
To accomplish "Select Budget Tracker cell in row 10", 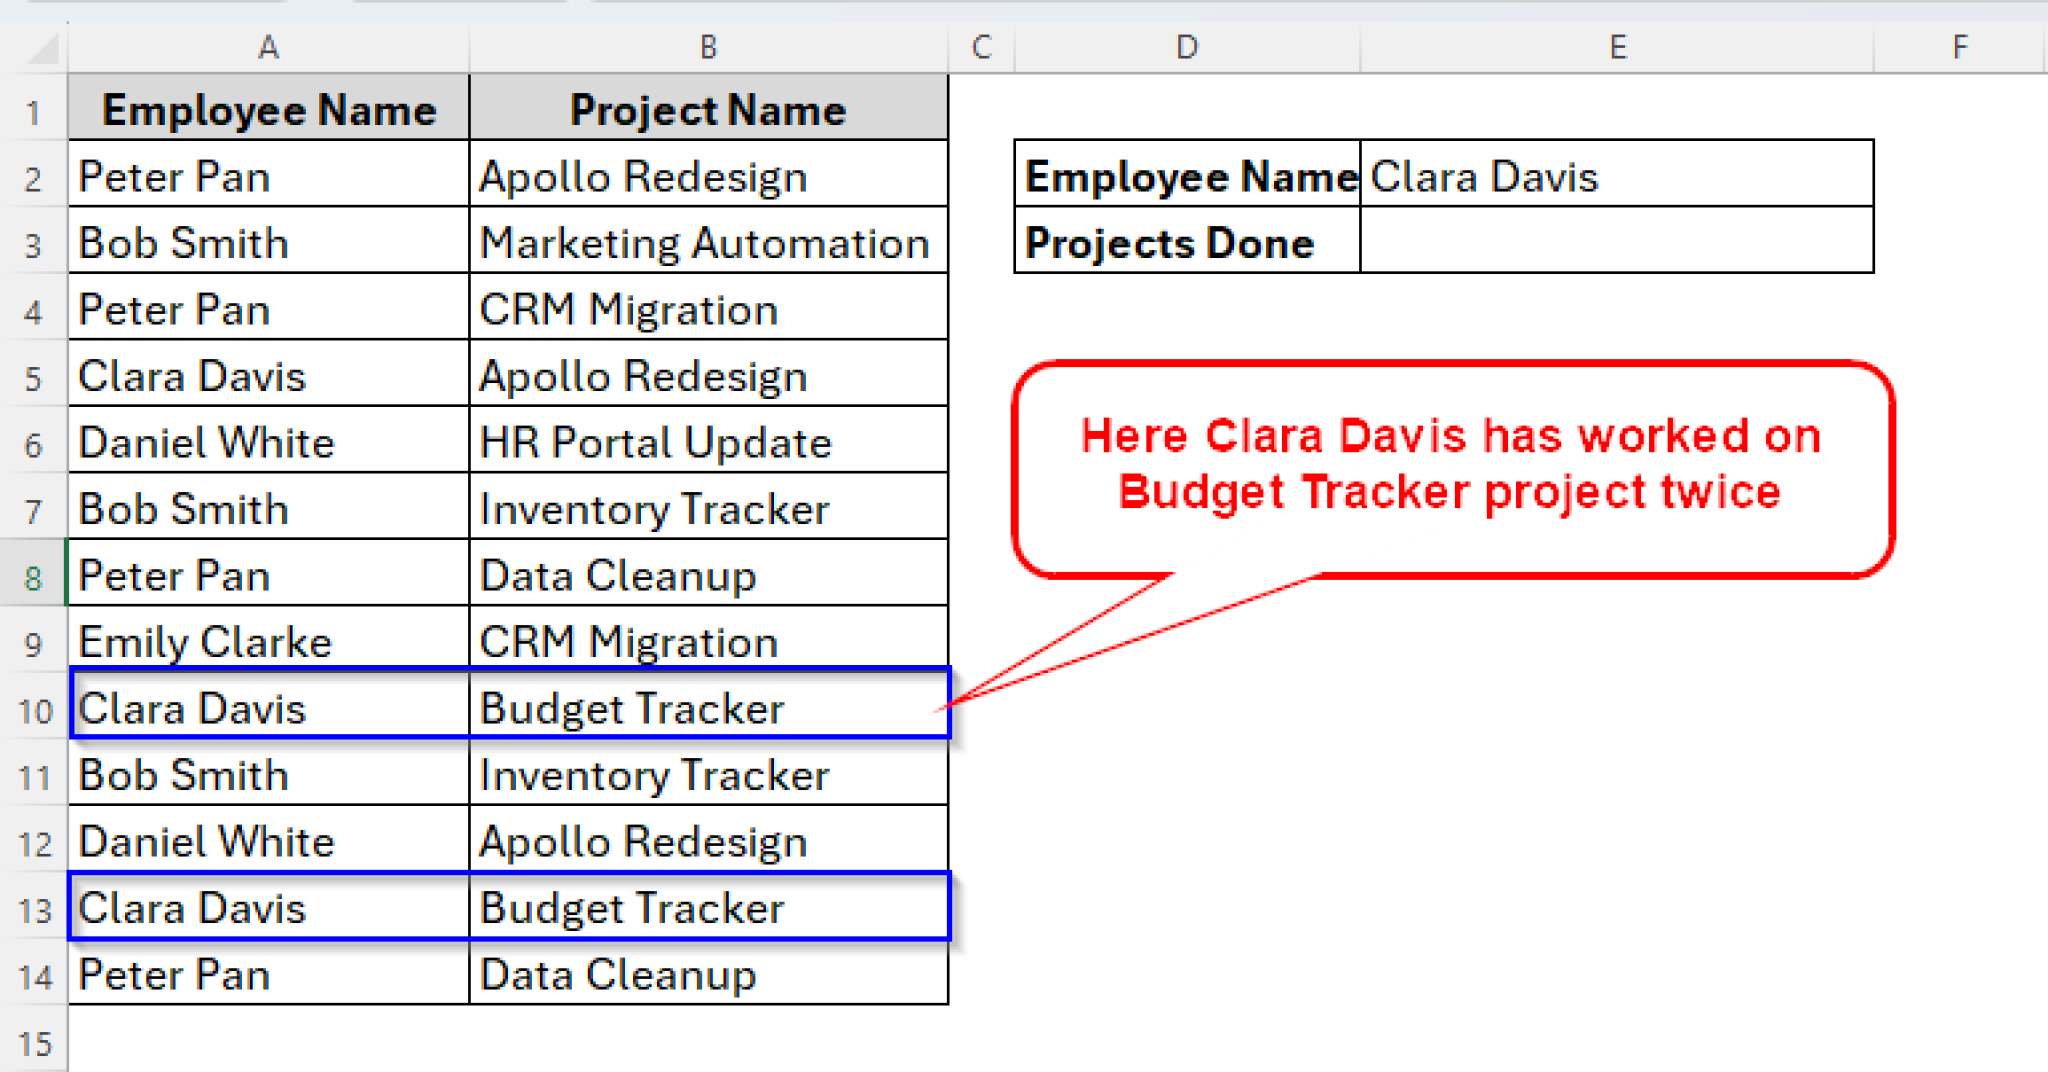I will (x=707, y=708).
